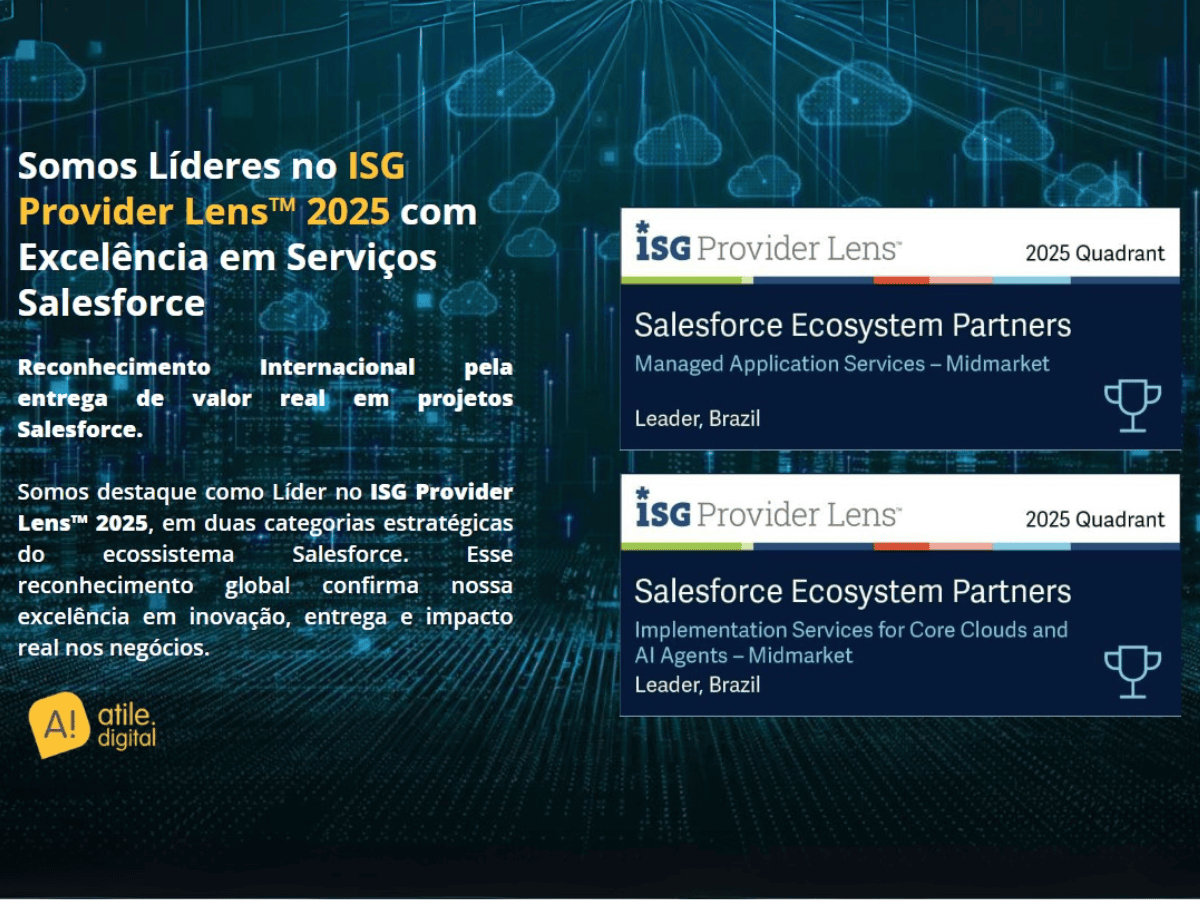Click ISG Provider Lens logo in upper badge
1200x900 pixels.
pyautogui.click(x=768, y=242)
